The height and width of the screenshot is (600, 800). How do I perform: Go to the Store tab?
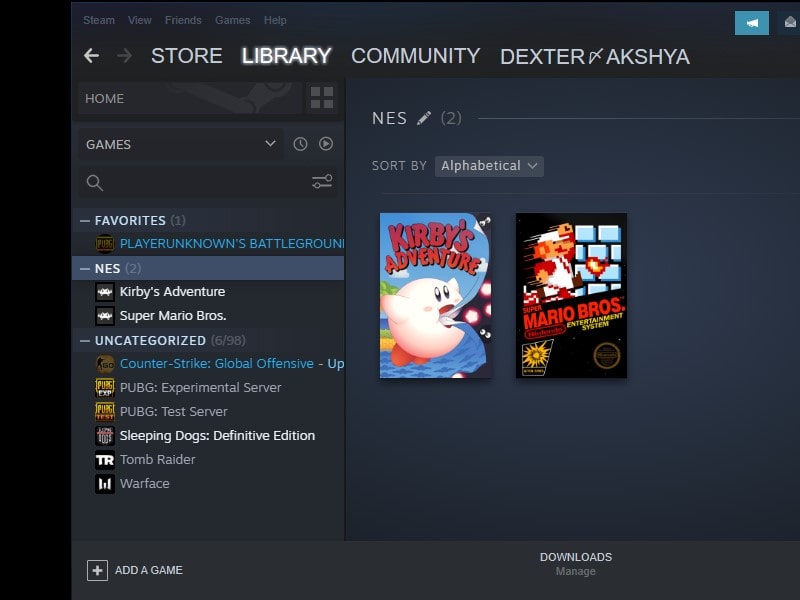[x=187, y=56]
